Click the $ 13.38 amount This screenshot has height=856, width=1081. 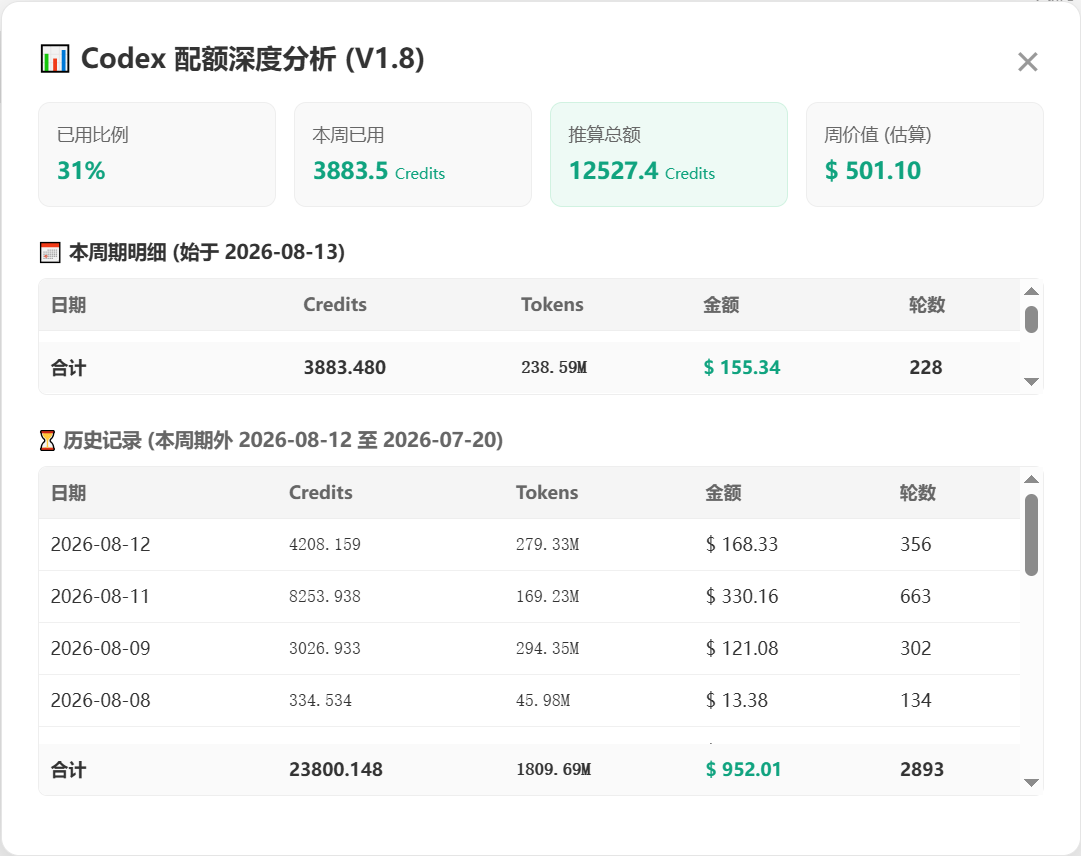737,700
